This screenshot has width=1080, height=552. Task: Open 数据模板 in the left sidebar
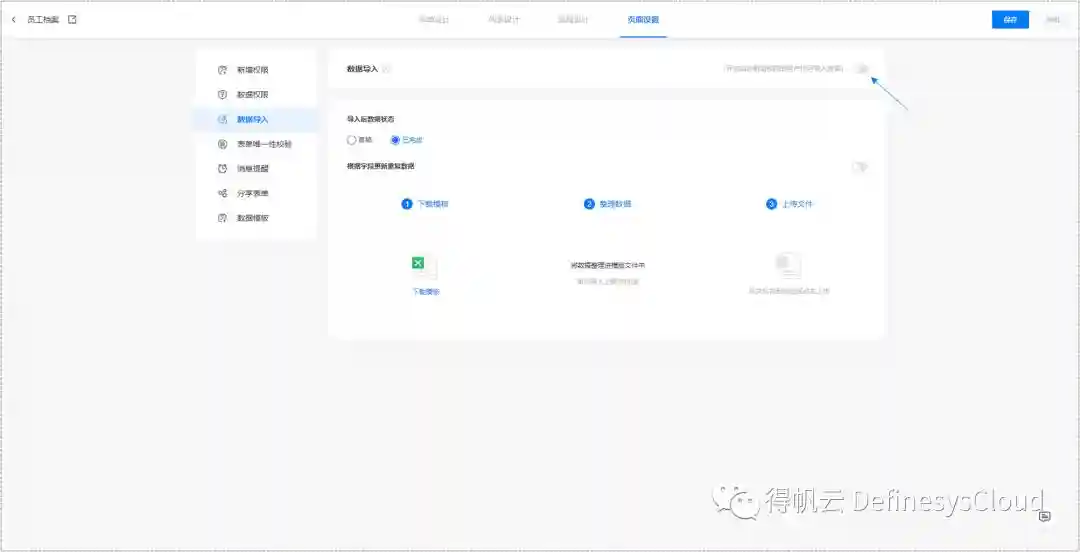coord(252,218)
